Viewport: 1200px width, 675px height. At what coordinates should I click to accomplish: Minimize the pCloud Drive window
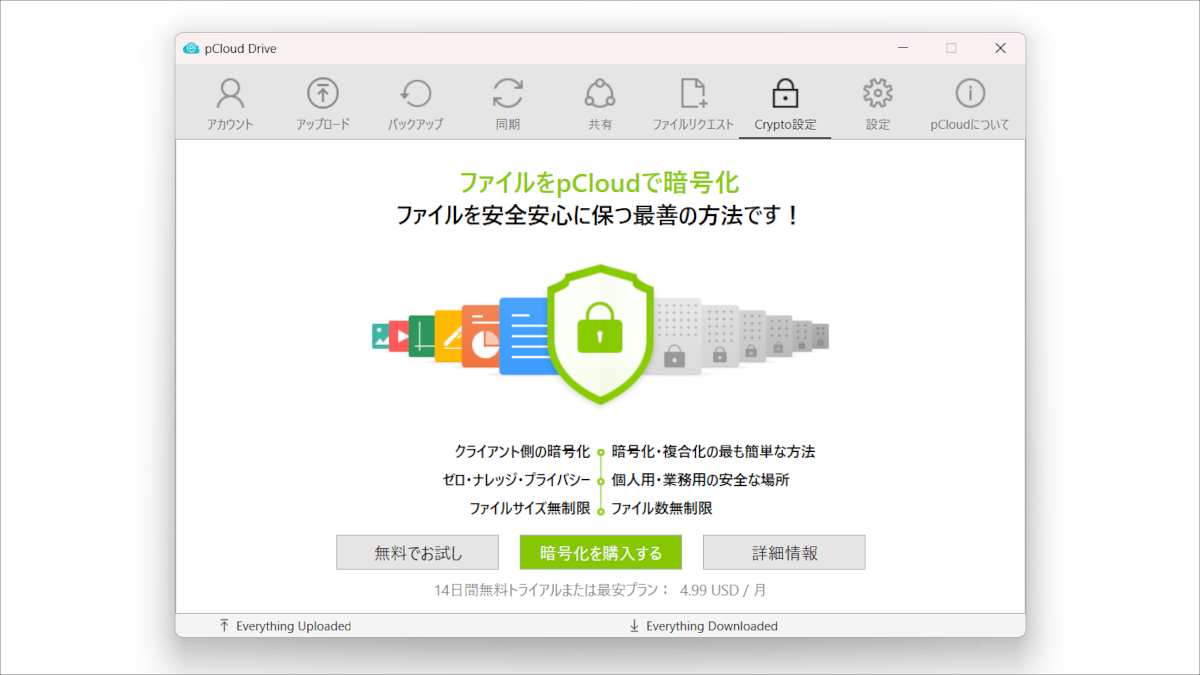(x=901, y=48)
